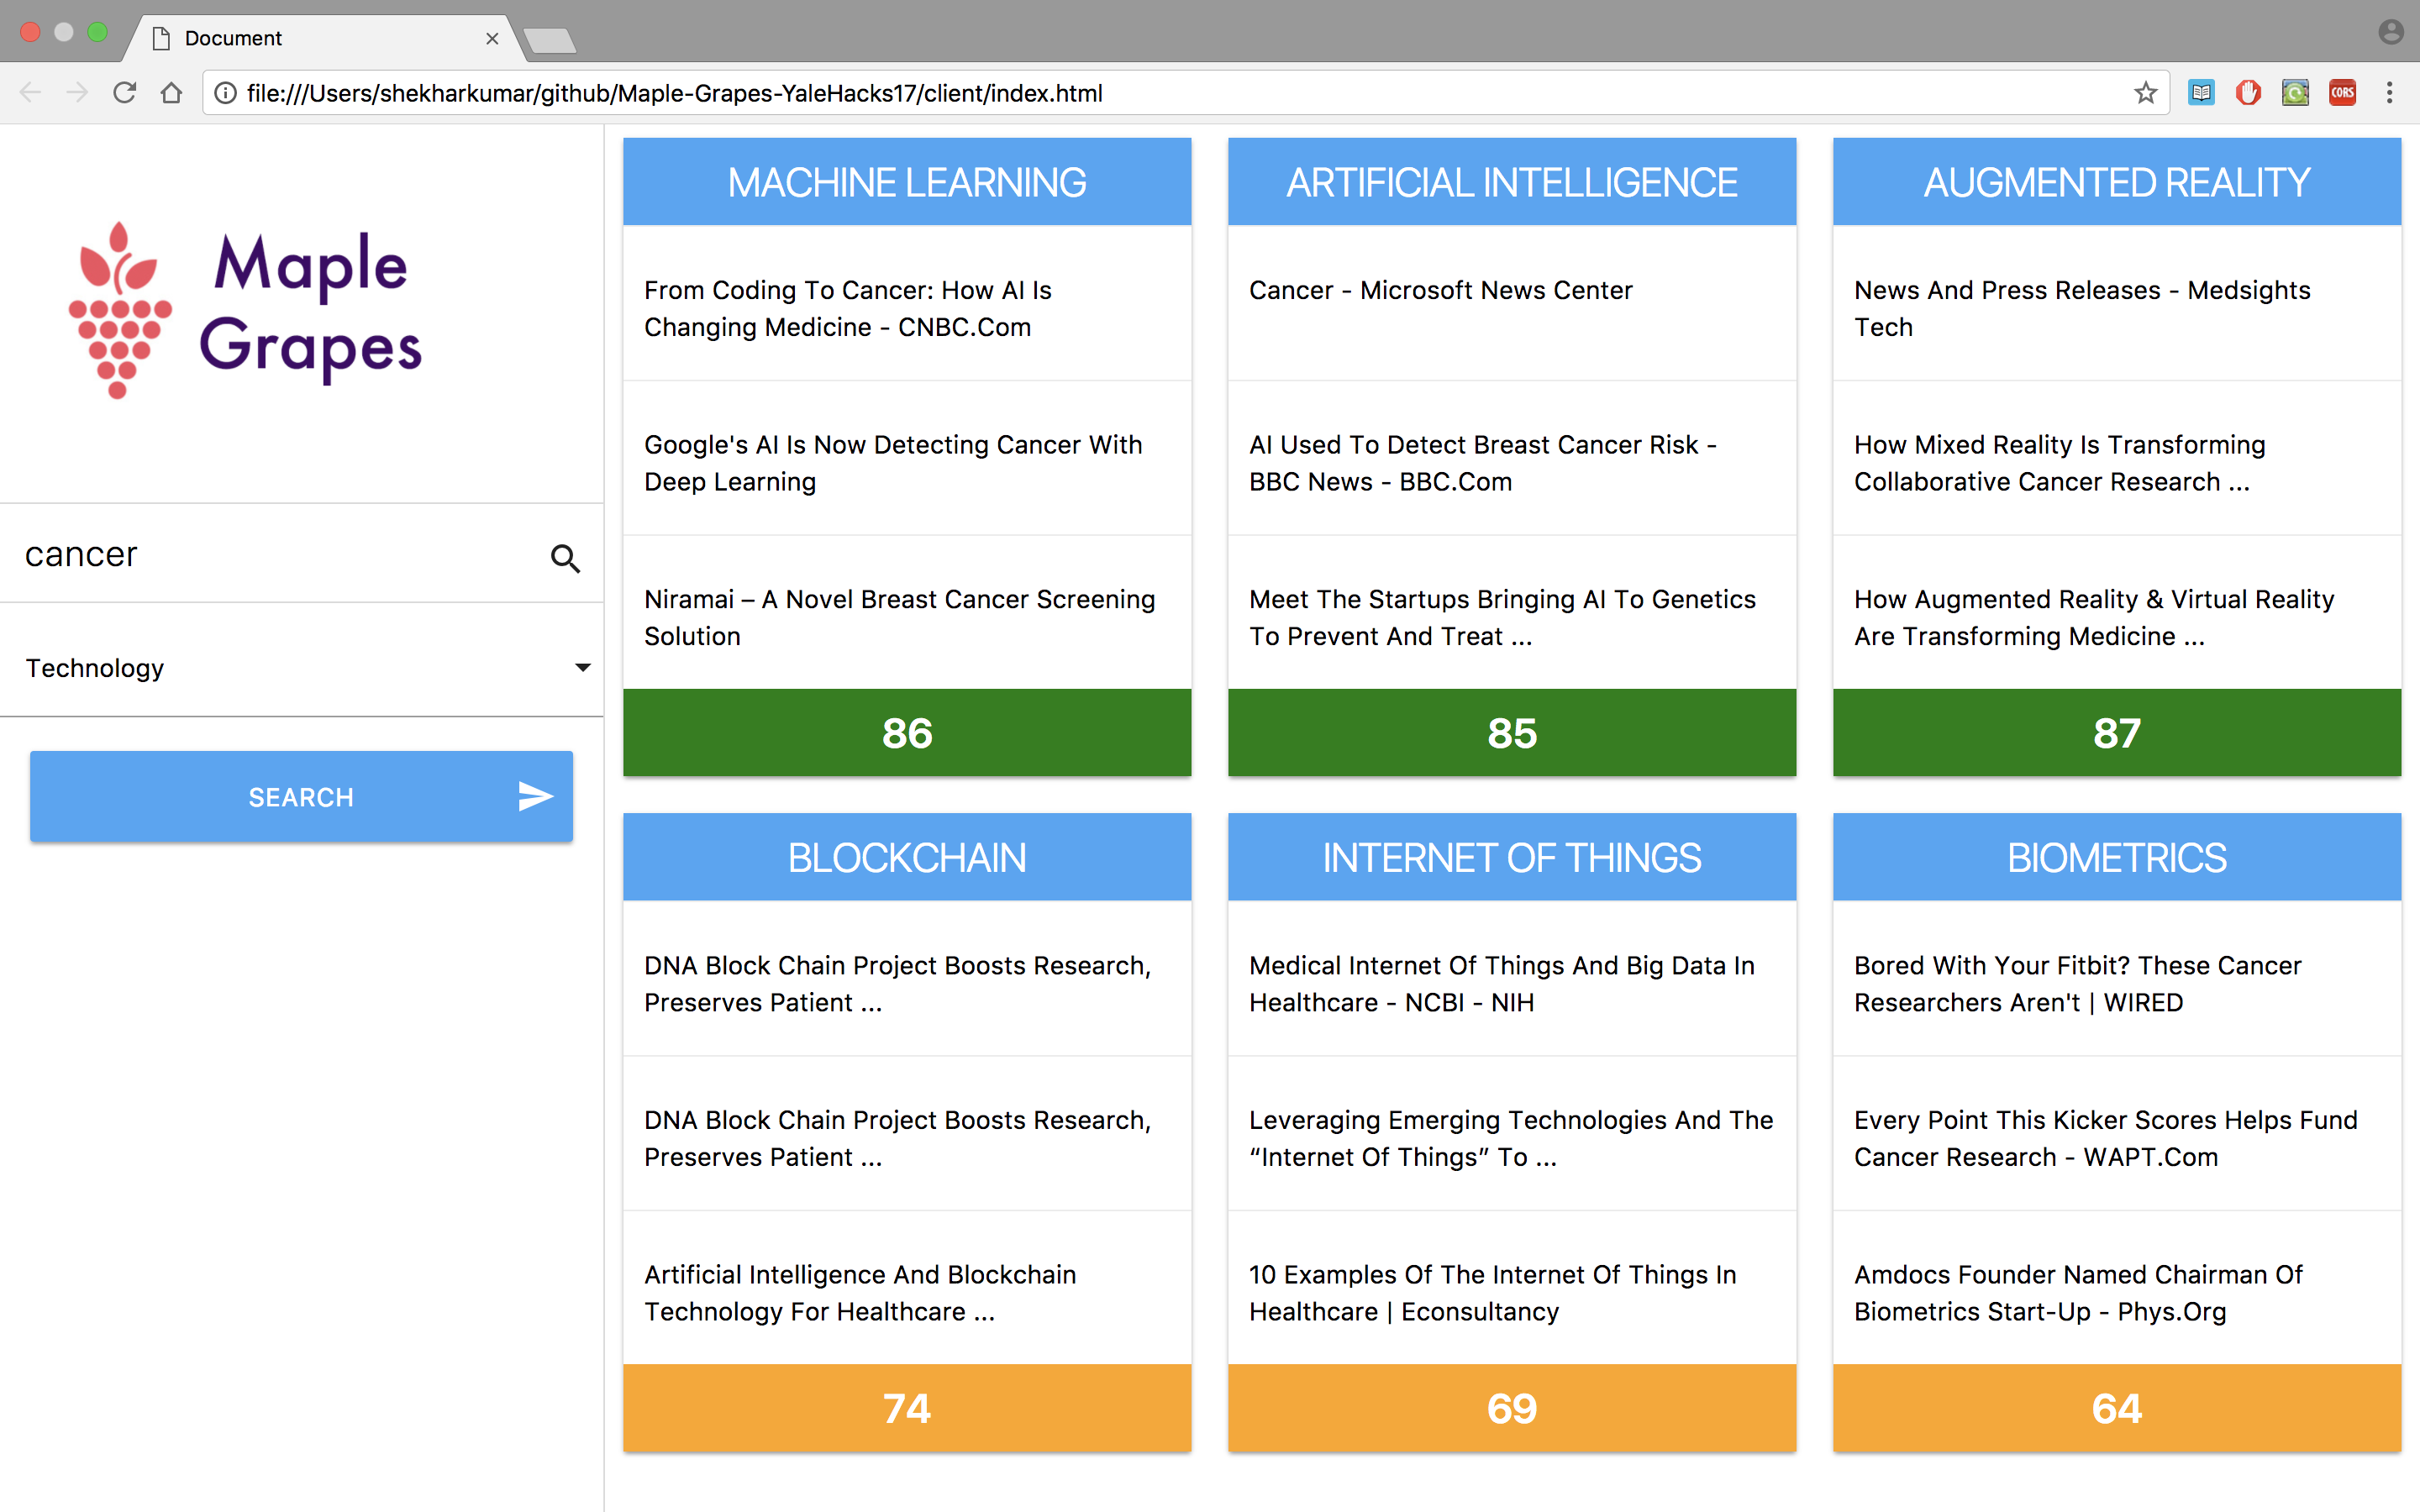This screenshot has width=2420, height=1512.
Task: Click the send arrow icon on Search button
Action: (535, 796)
